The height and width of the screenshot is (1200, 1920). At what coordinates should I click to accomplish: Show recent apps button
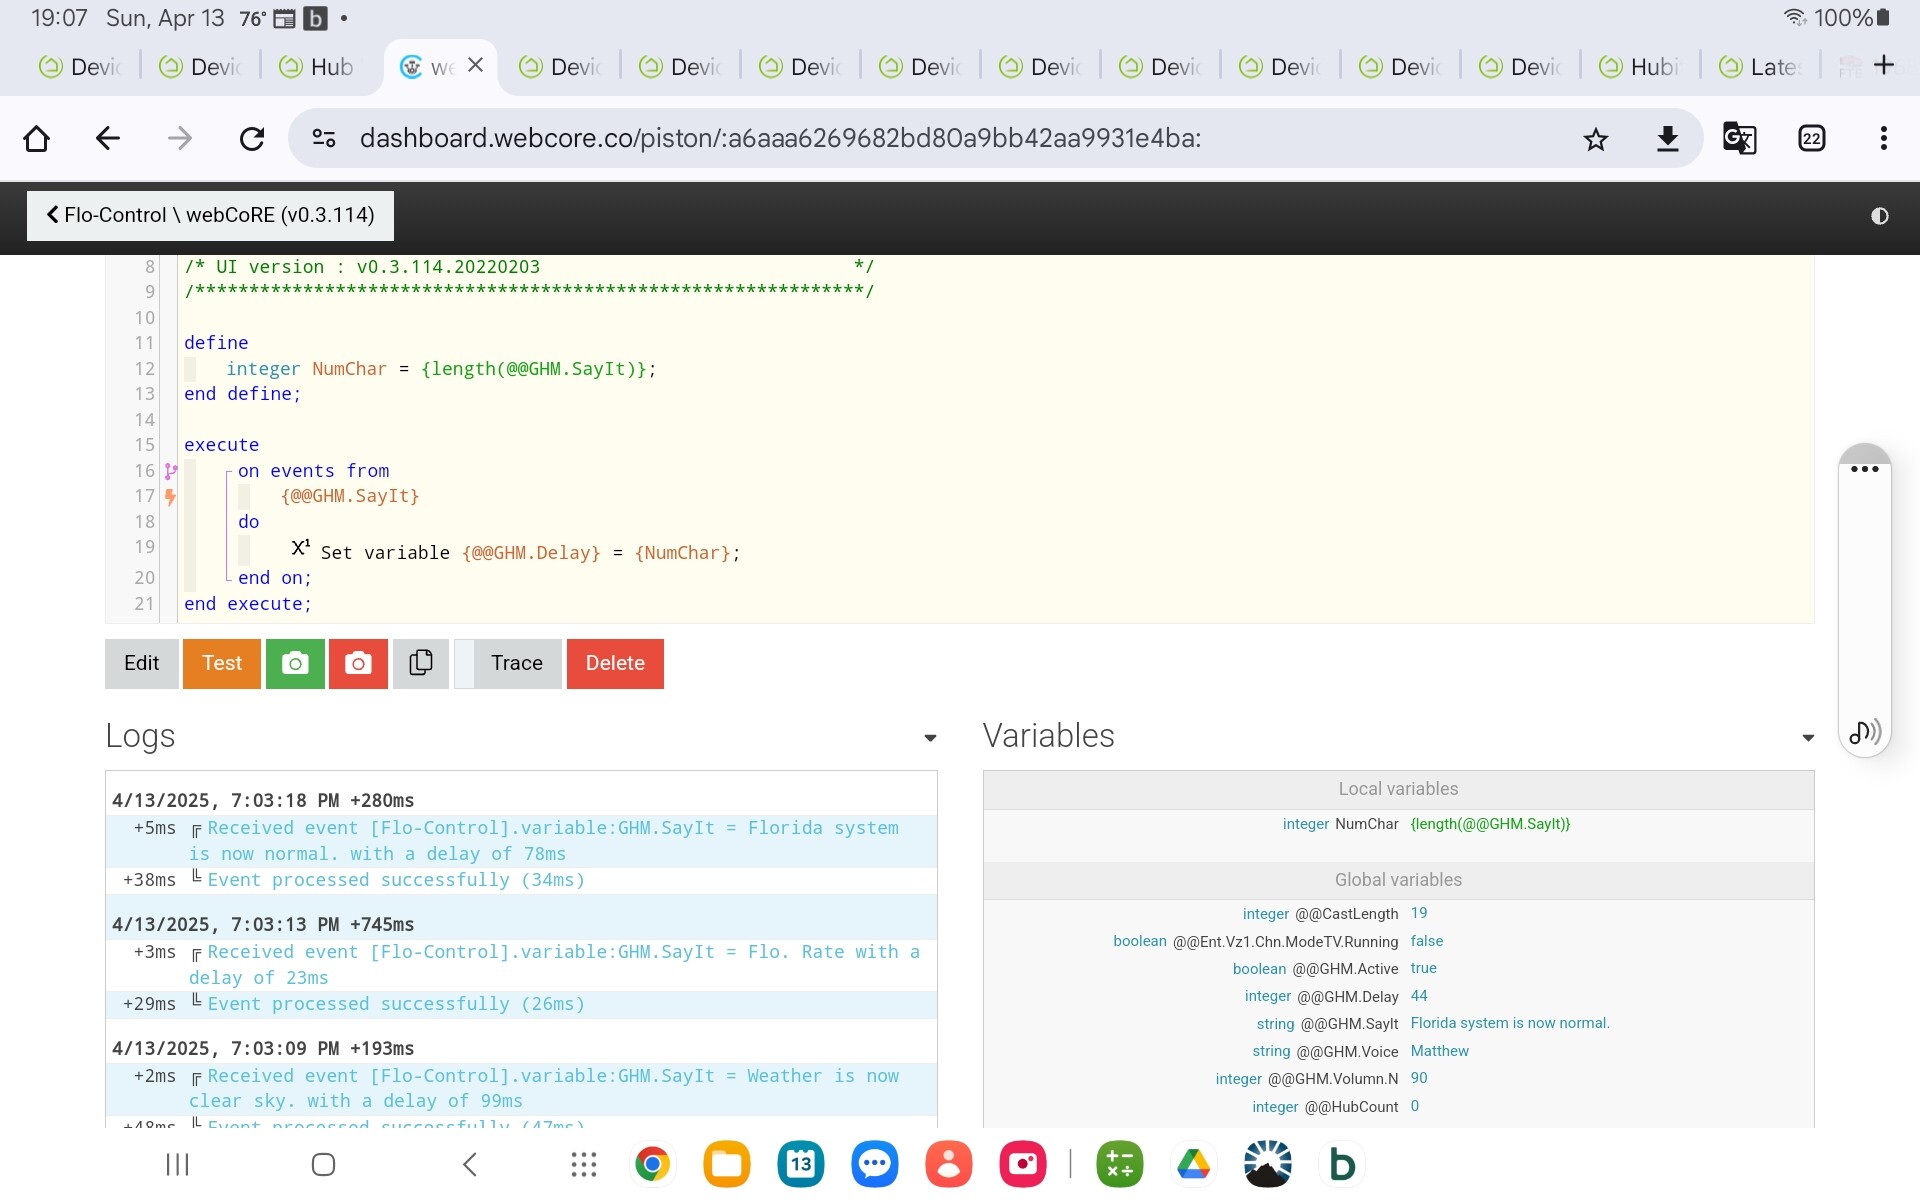[177, 1164]
